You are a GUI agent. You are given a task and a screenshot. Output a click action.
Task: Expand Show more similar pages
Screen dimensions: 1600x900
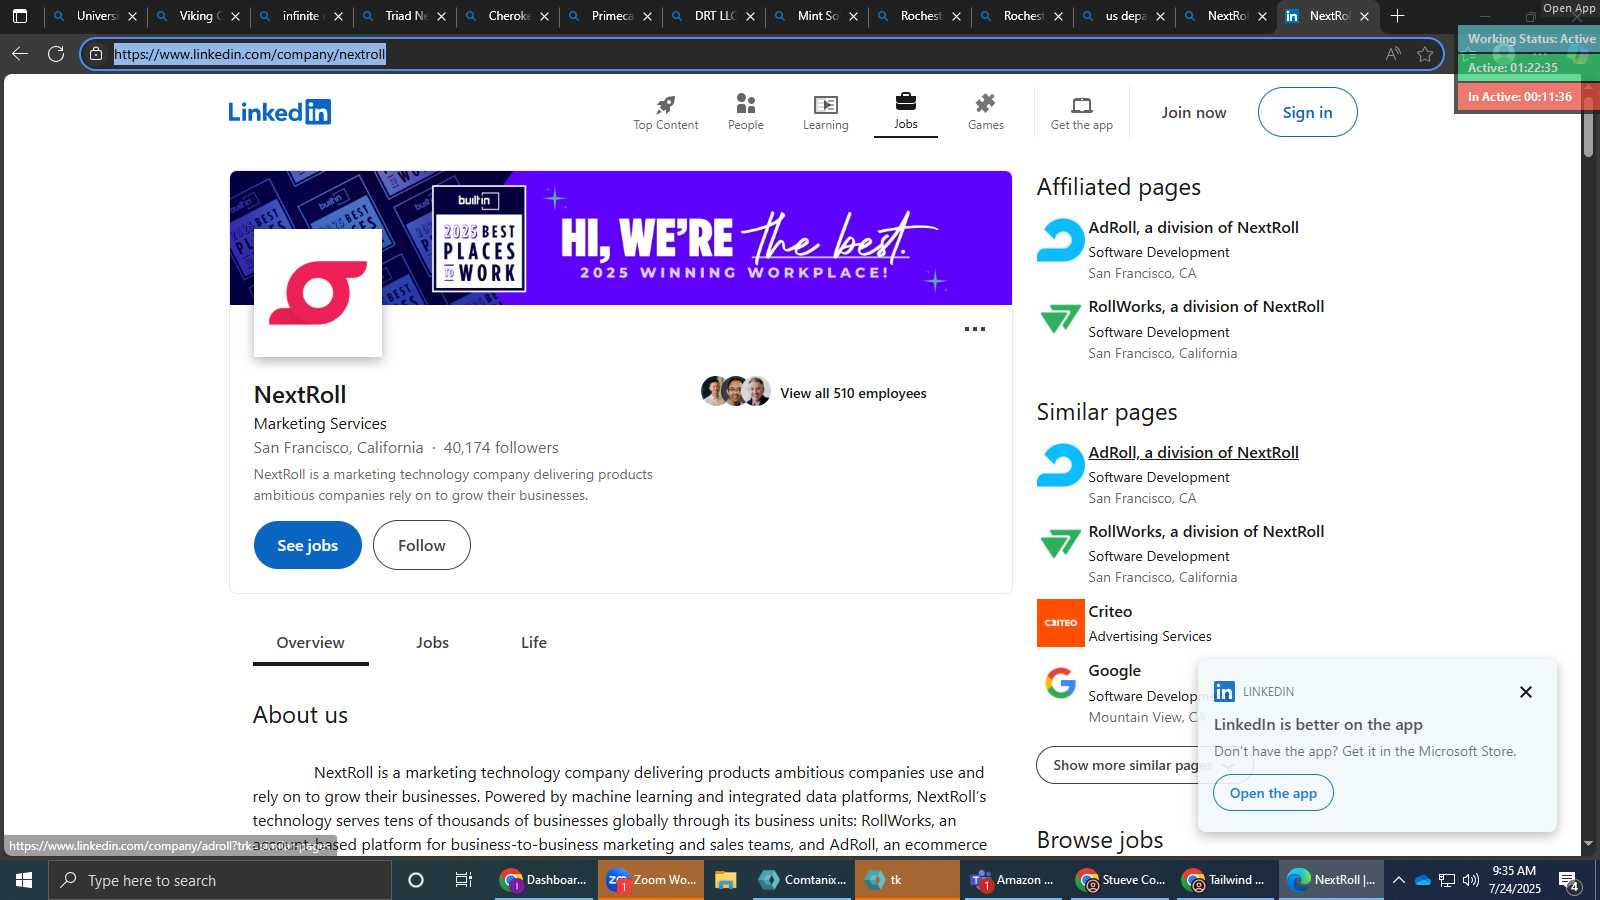pos(1144,765)
